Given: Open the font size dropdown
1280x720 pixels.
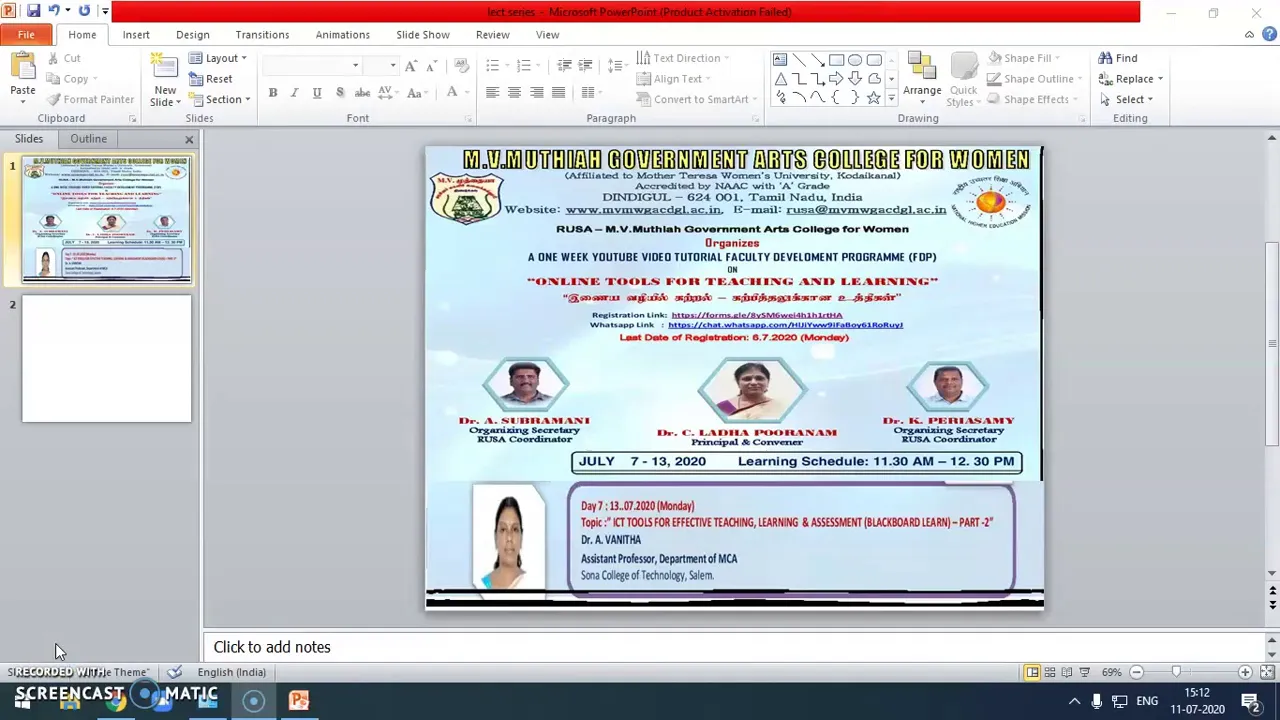Looking at the screenshot, I should click(392, 66).
